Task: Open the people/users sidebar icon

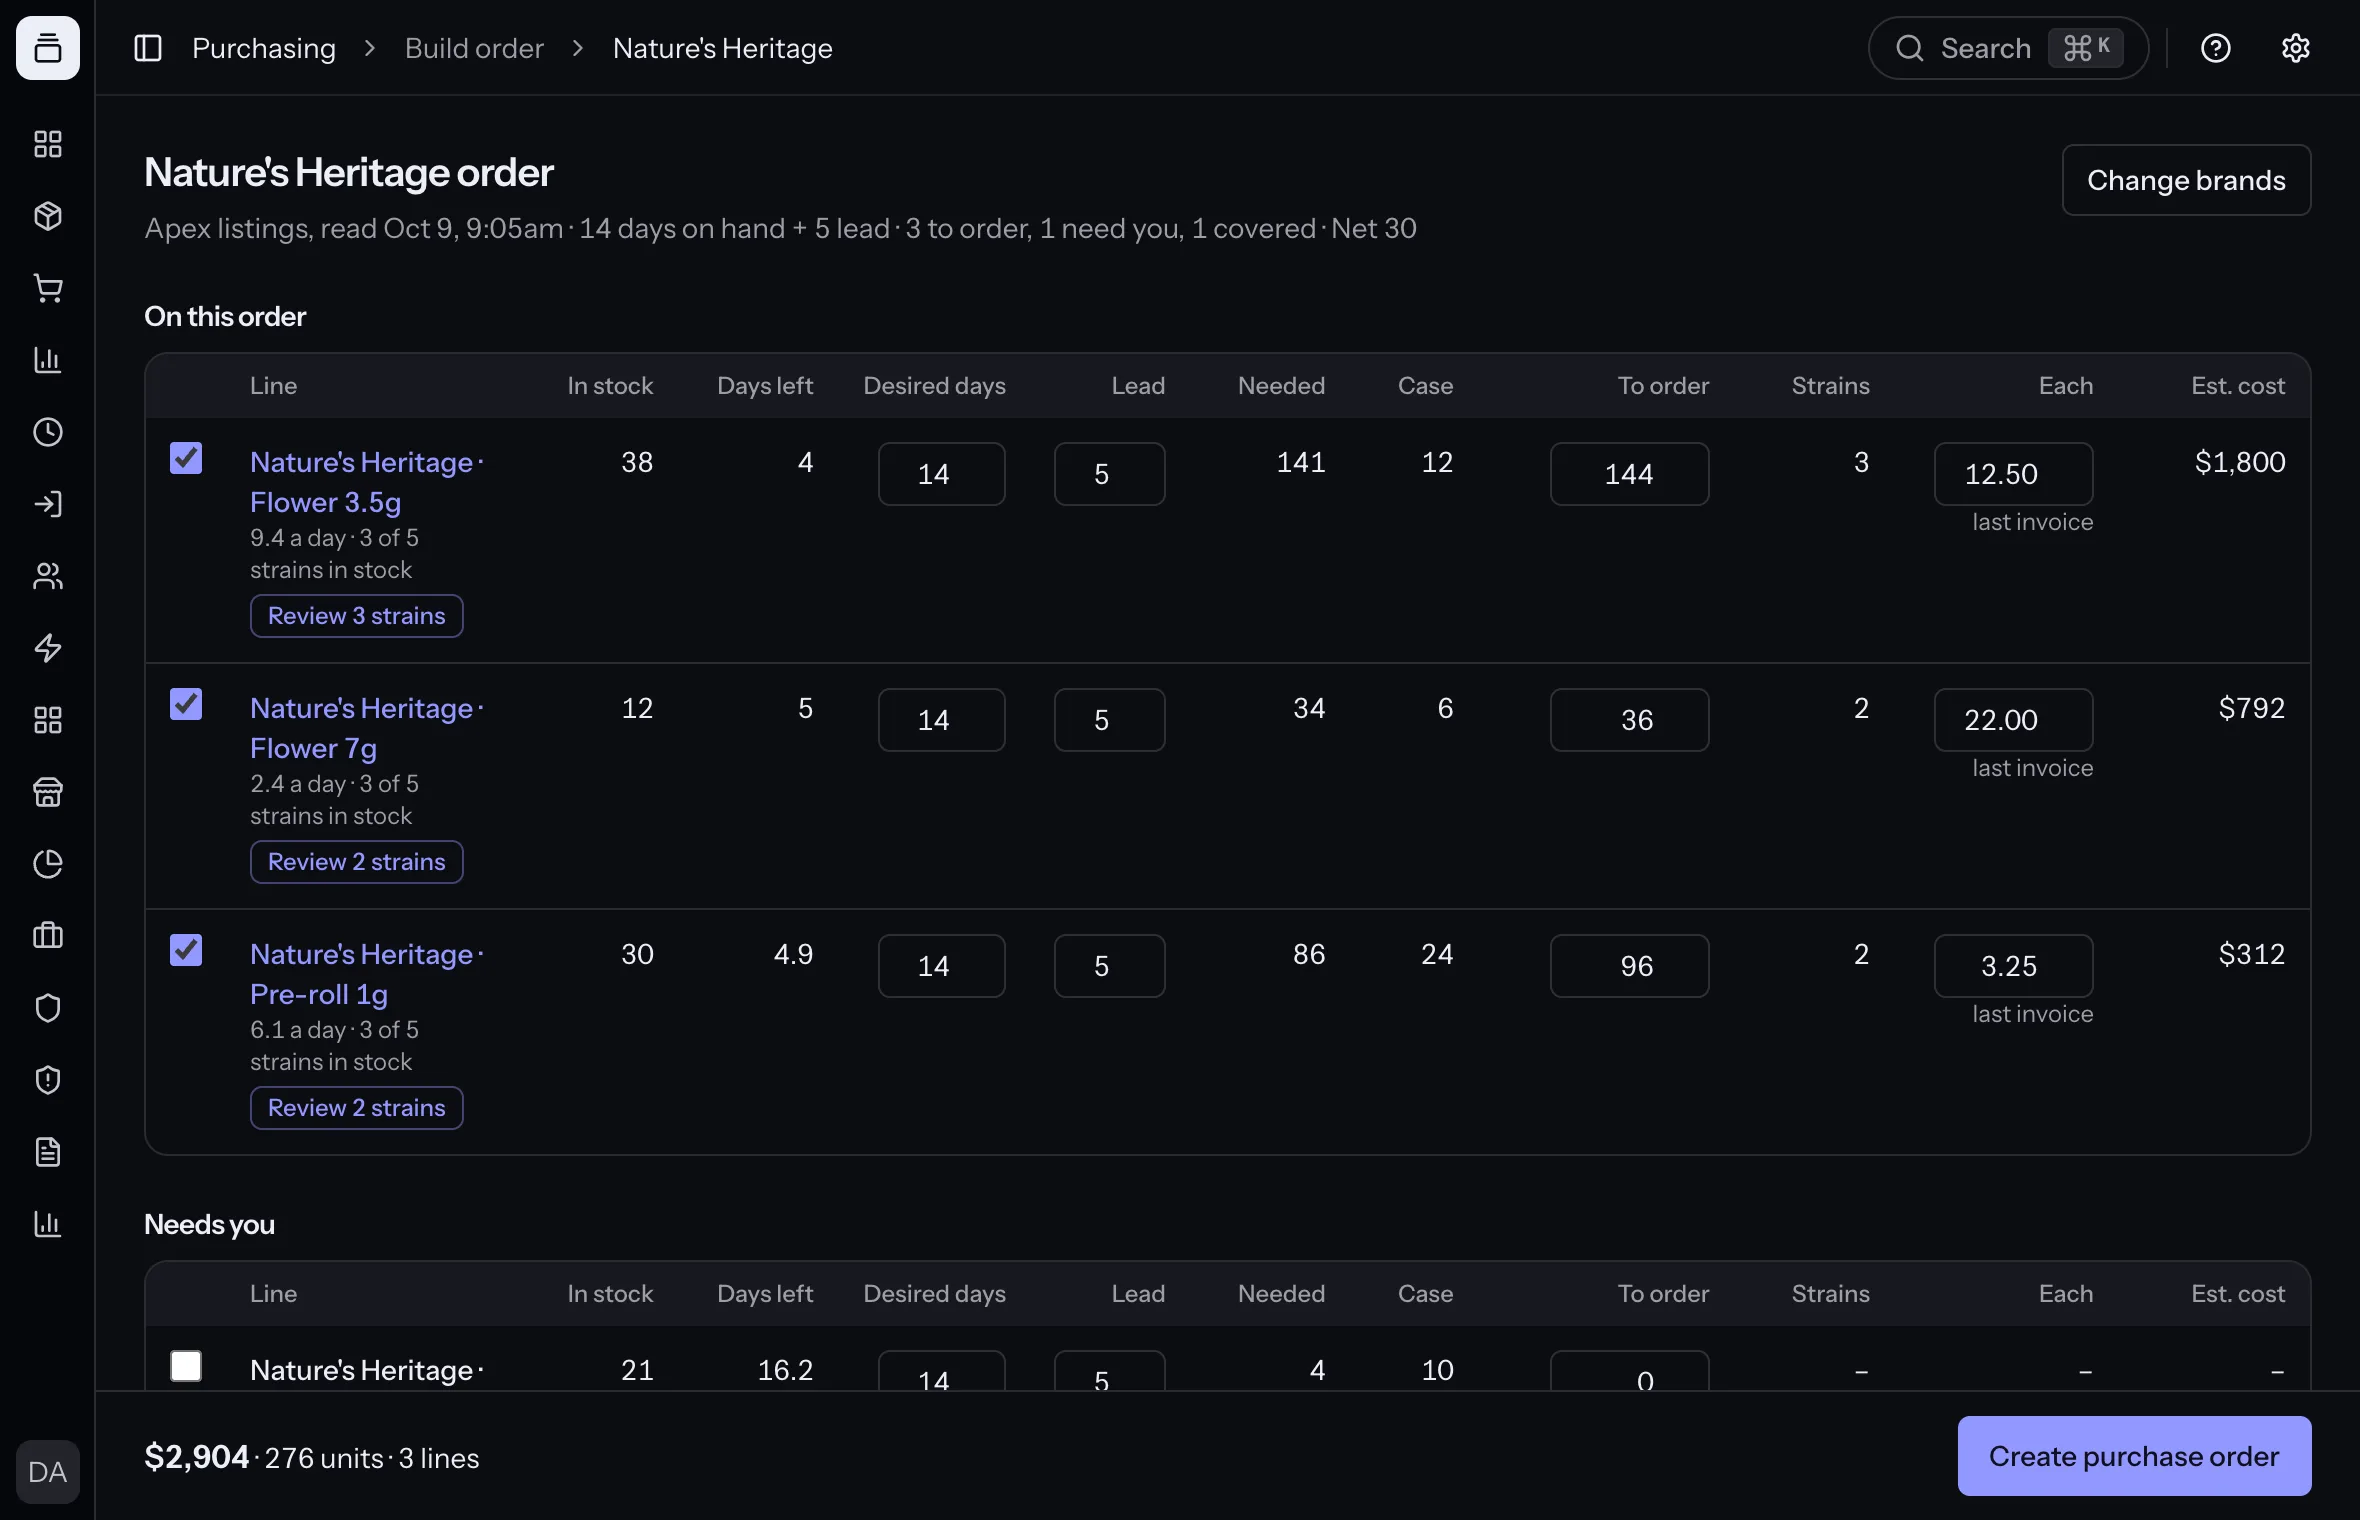Action: [48, 576]
